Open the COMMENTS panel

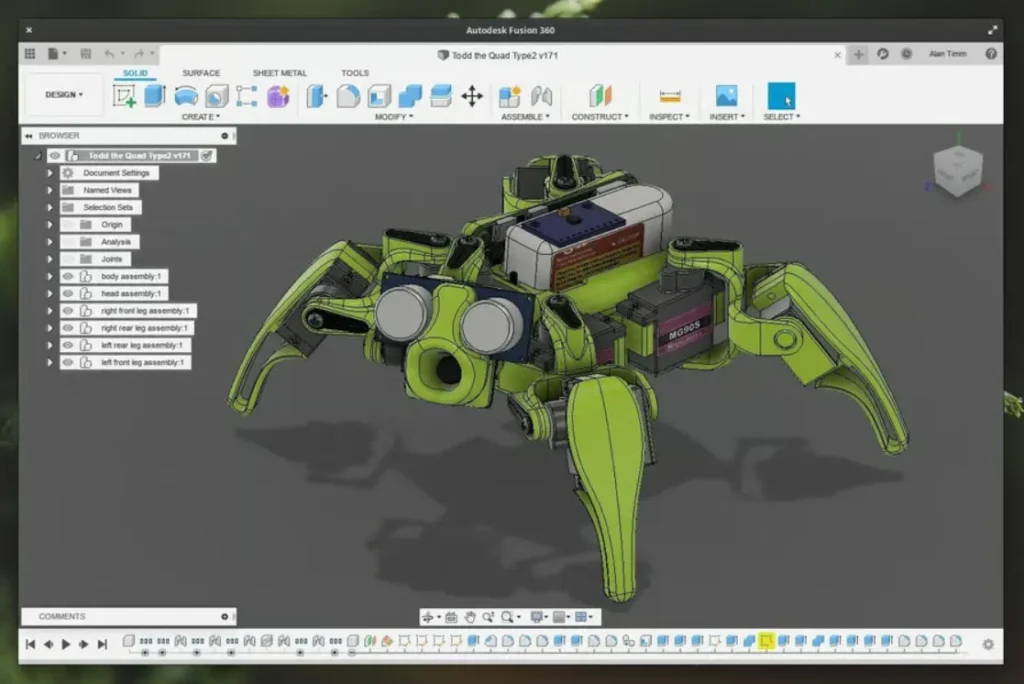click(62, 616)
